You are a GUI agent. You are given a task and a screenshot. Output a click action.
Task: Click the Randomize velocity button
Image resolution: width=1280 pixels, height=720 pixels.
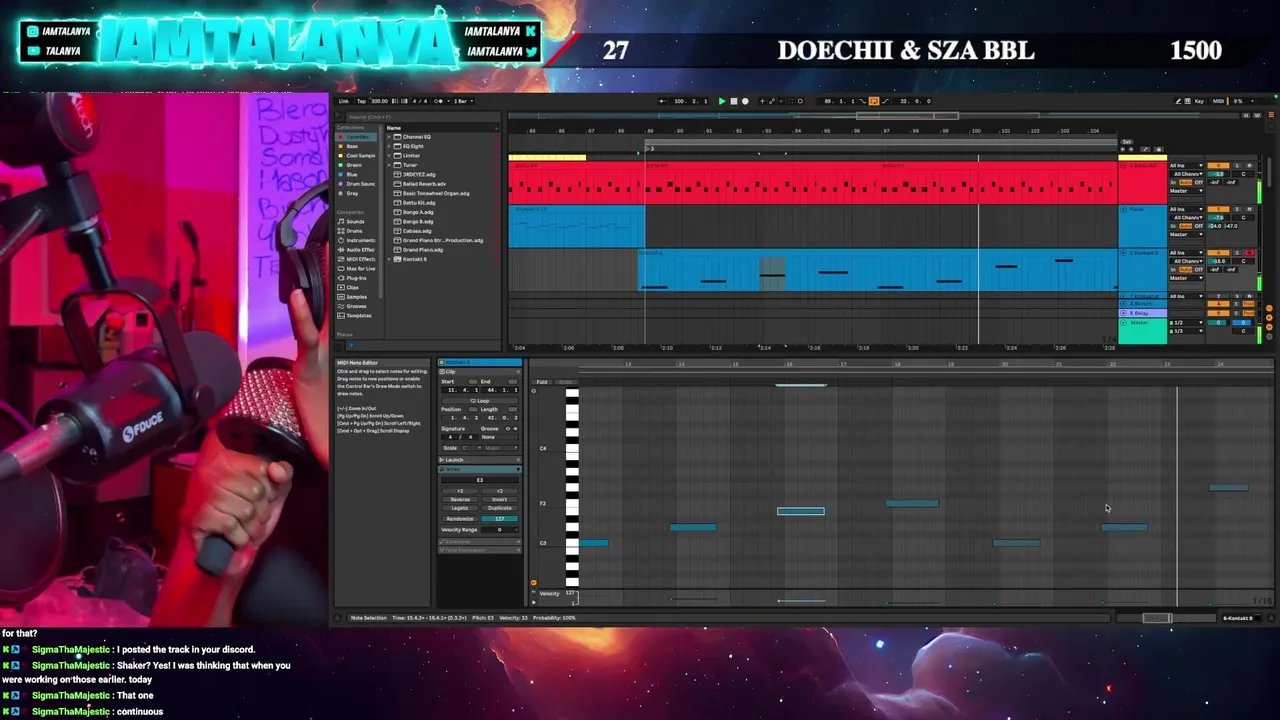click(460, 519)
